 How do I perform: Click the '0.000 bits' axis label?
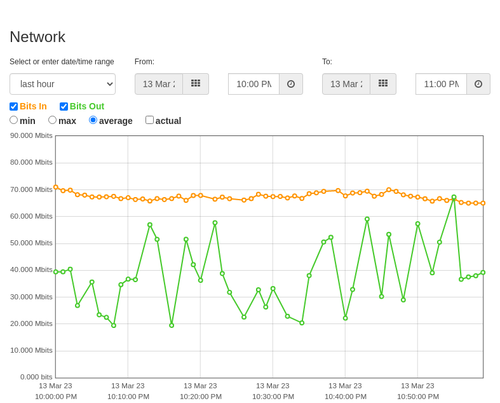36,377
